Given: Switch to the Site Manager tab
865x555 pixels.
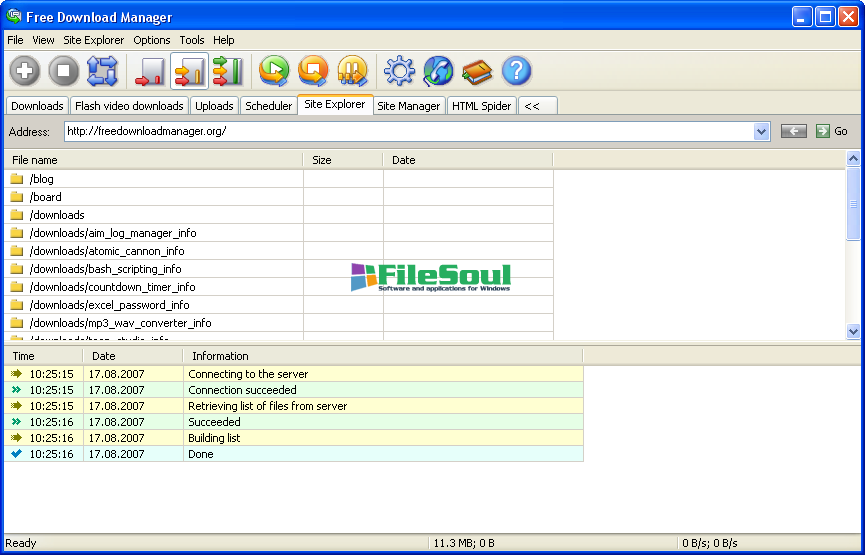Looking at the screenshot, I should (409, 106).
